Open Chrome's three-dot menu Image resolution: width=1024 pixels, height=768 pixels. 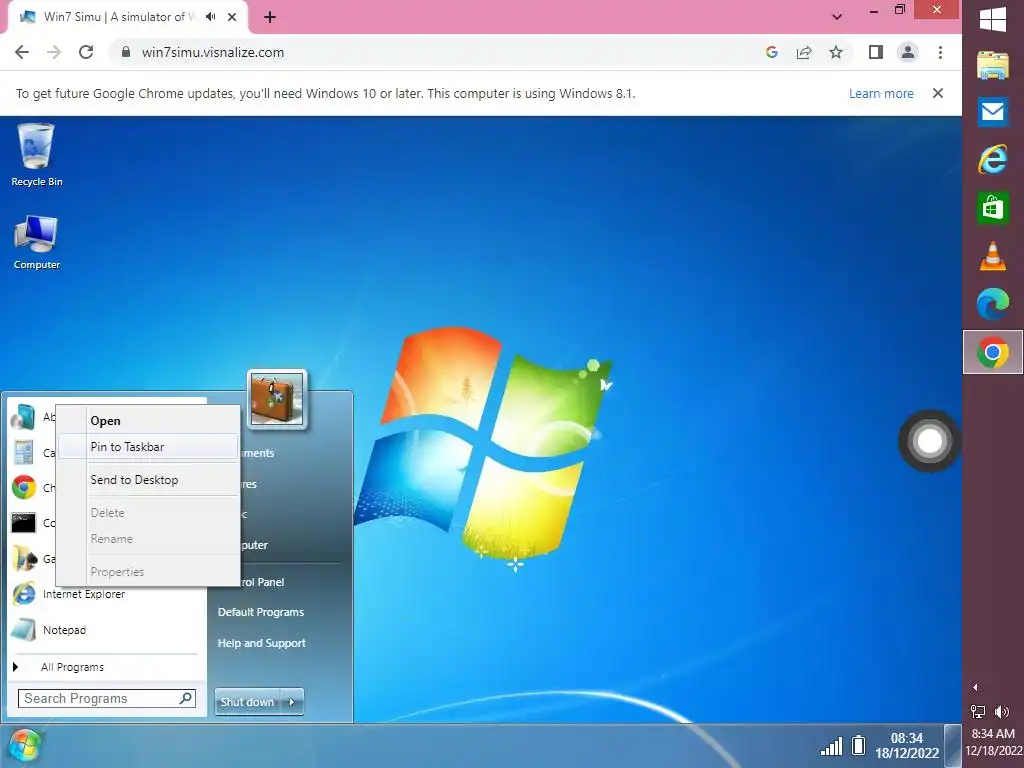click(940, 52)
